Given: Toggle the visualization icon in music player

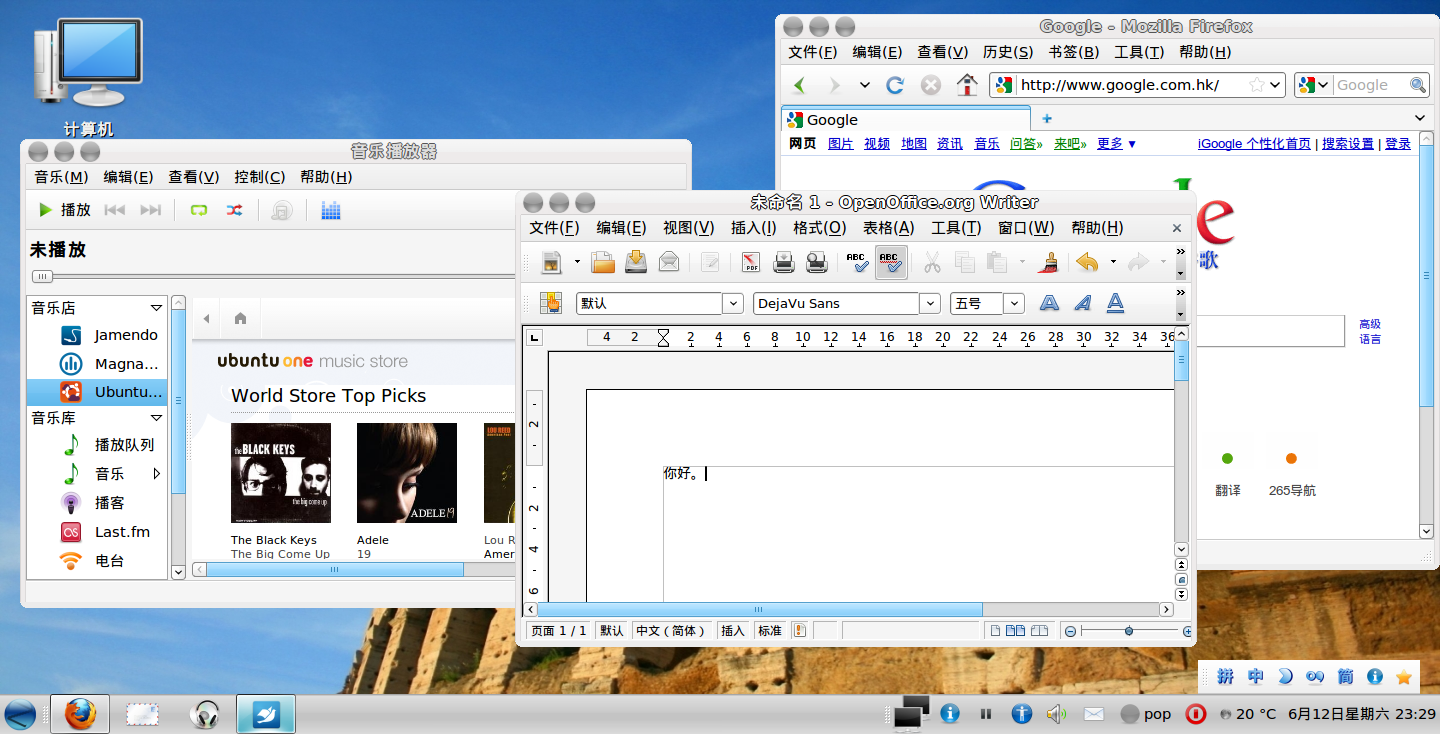Looking at the screenshot, I should click(331, 210).
